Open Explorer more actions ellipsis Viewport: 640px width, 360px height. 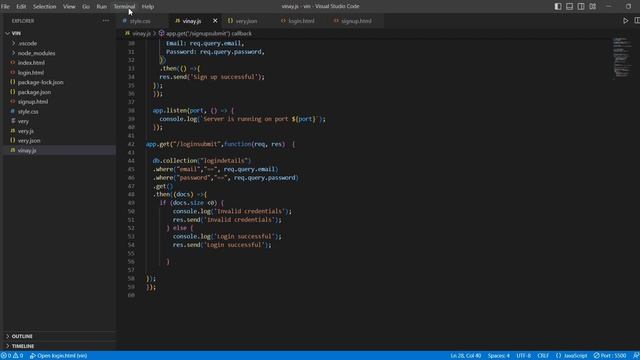106,20
